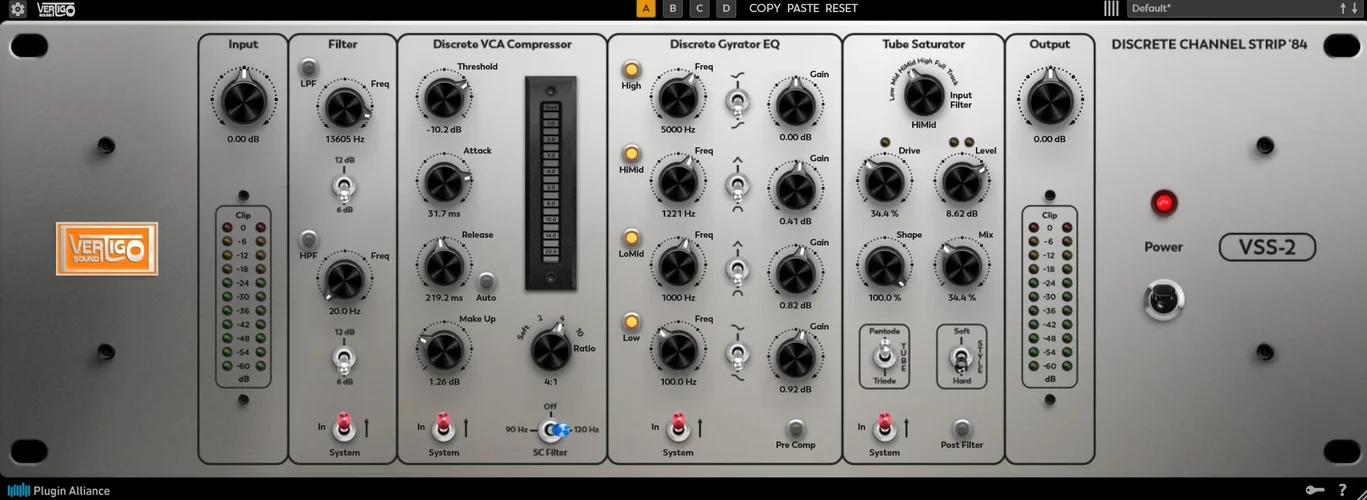Toggle the HiMid EQ band lamp
The image size is (1367, 500).
coord(631,153)
